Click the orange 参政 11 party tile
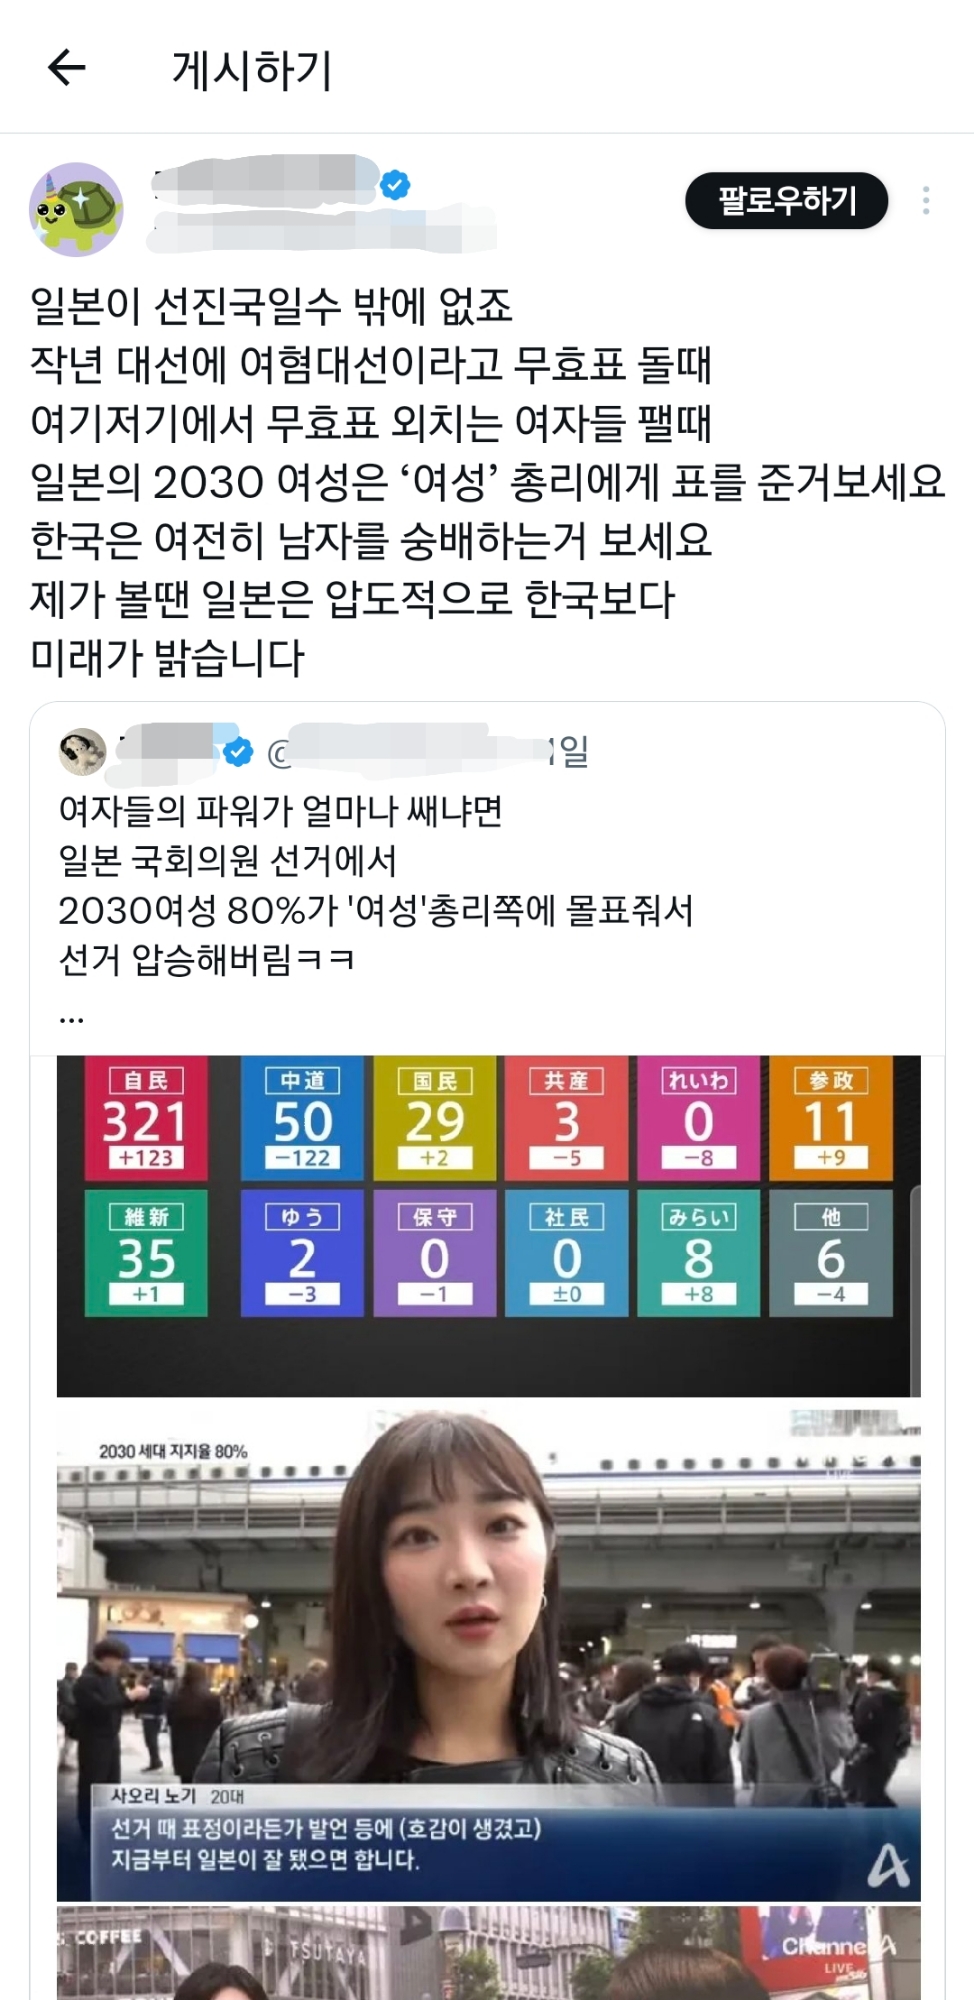974x2000 pixels. [x=831, y=1118]
